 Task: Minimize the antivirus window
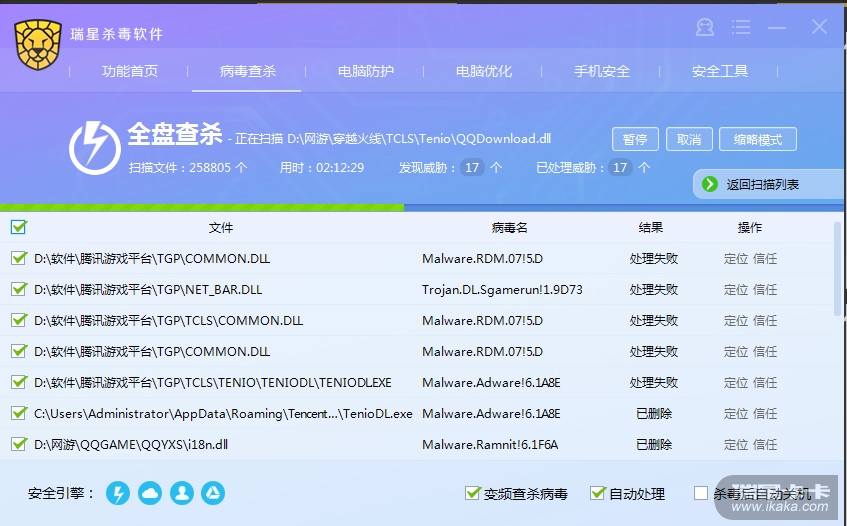click(x=777, y=27)
